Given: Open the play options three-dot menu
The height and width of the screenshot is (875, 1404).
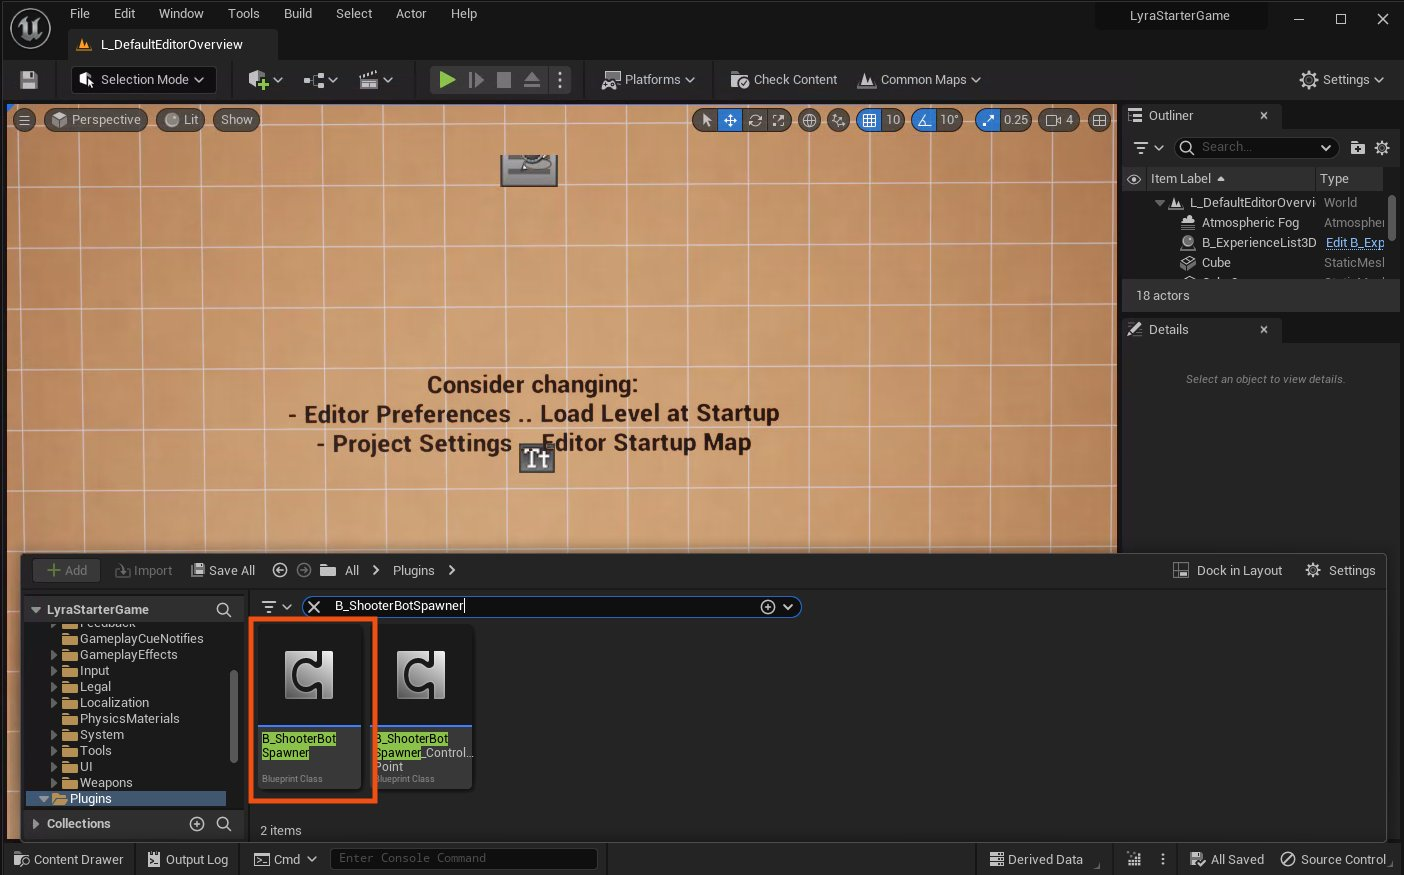Looking at the screenshot, I should tap(560, 80).
